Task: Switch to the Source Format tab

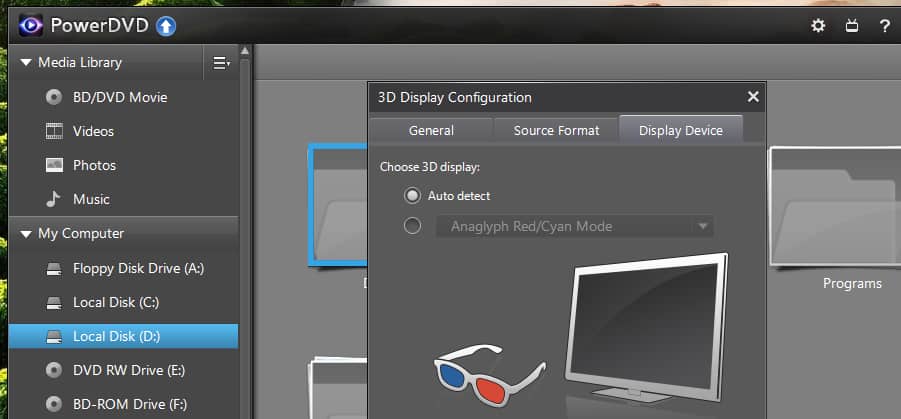Action: point(556,130)
